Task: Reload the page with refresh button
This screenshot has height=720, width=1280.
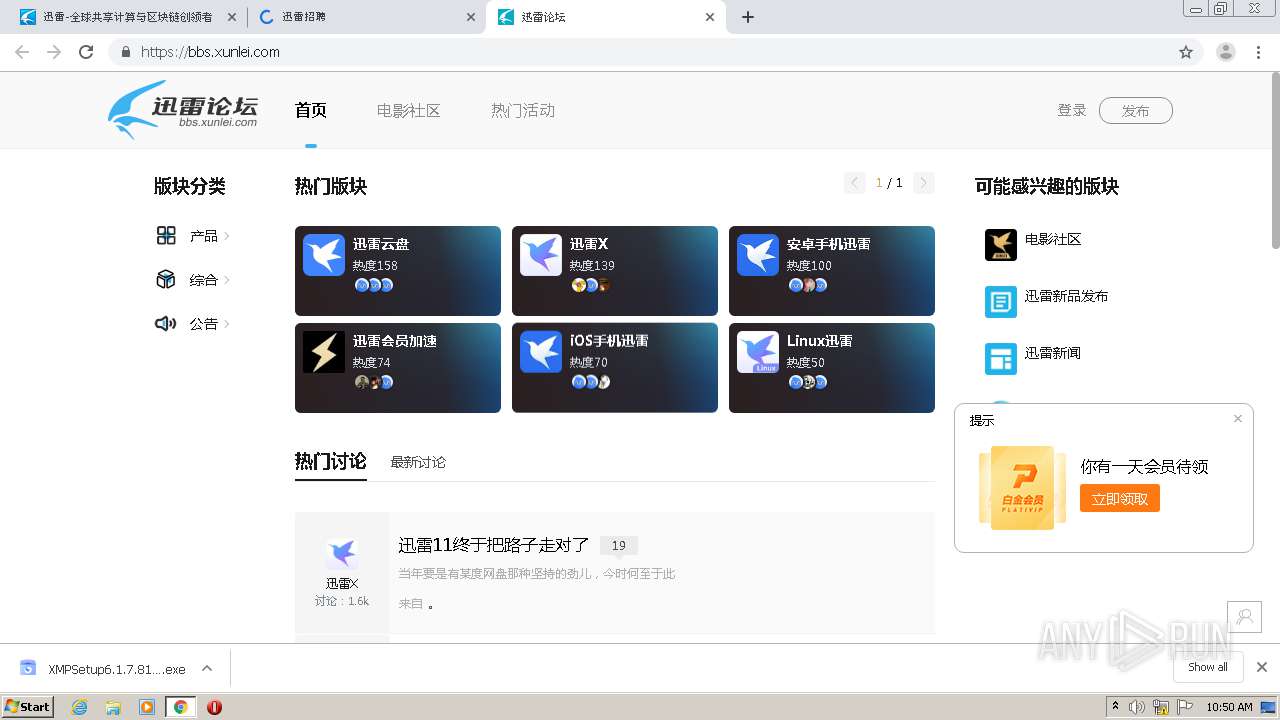Action: pyautogui.click(x=86, y=52)
